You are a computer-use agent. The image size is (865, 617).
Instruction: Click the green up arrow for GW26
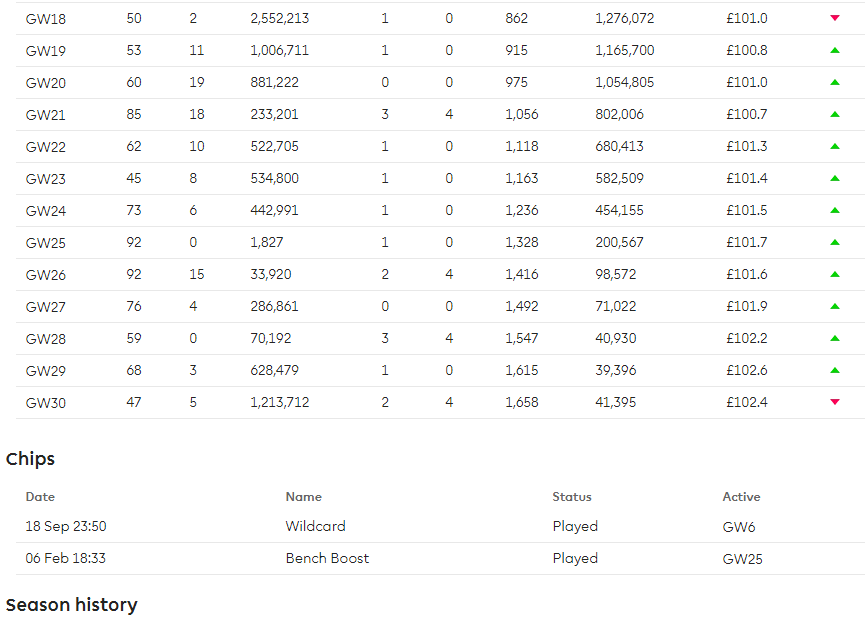click(x=835, y=274)
